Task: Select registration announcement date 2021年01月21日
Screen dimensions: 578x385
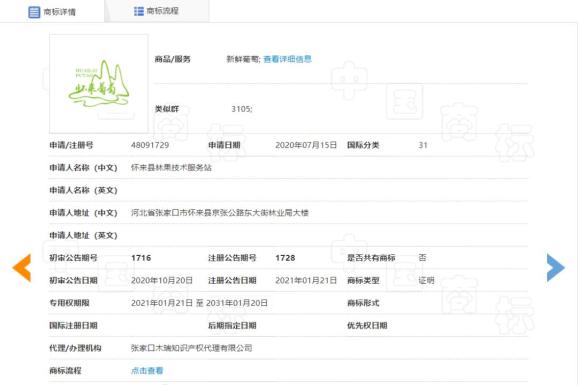Action: tap(306, 280)
